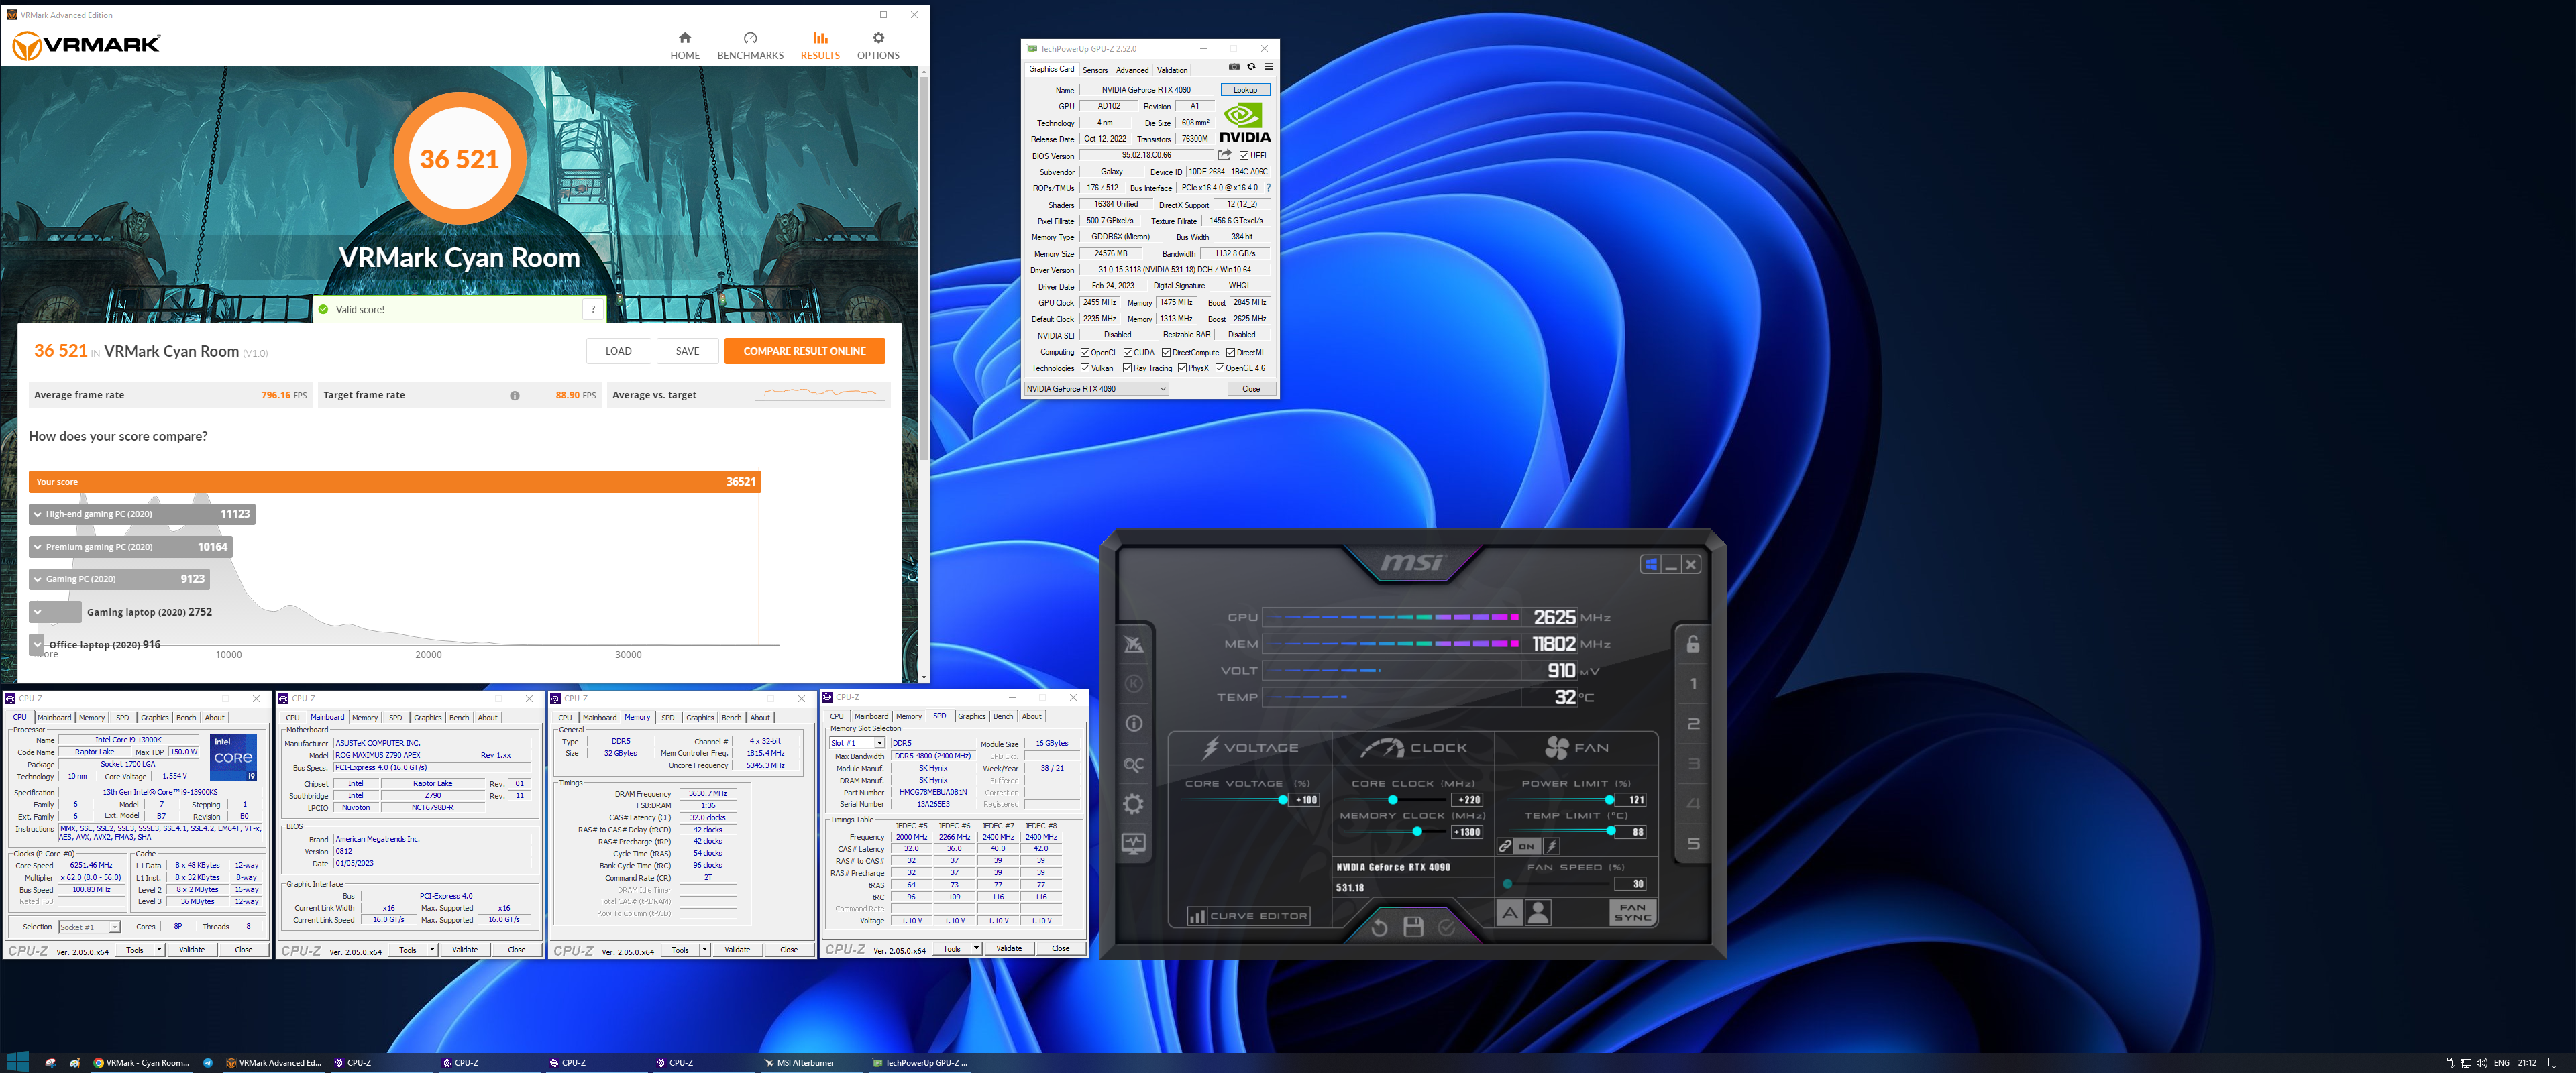Toggle OpenCL checkbox in GPU-Z
The width and height of the screenshot is (2576, 1073).
pyautogui.click(x=1085, y=353)
